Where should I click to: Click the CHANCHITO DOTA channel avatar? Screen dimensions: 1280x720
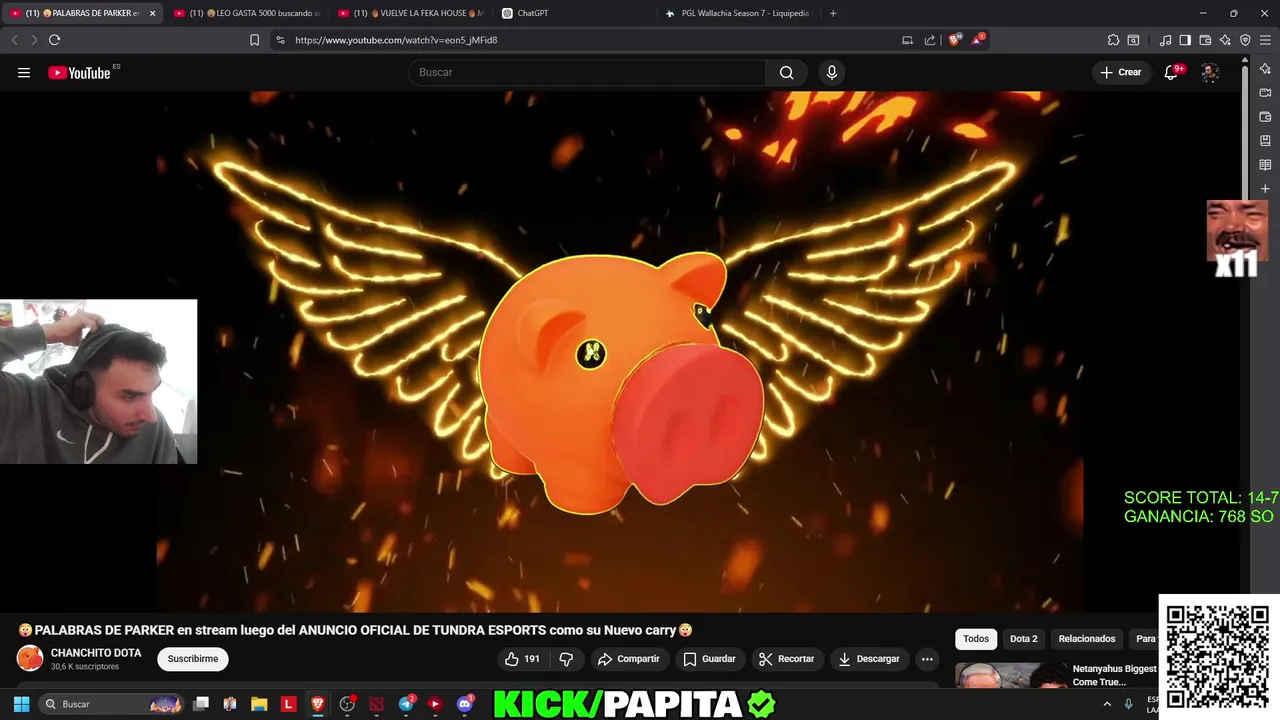[x=30, y=658]
